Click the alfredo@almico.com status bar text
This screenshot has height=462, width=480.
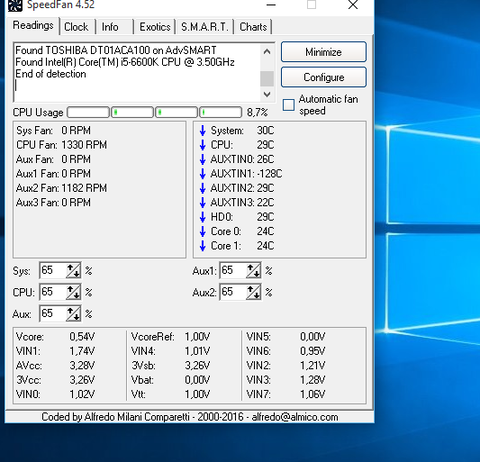coord(295,417)
